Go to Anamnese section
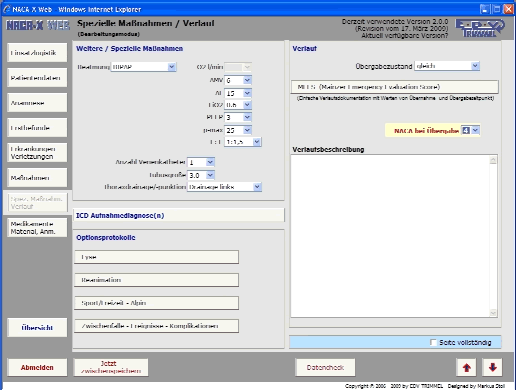 pos(37,103)
